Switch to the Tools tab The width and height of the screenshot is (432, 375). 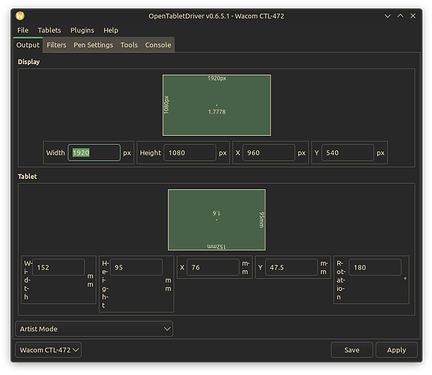[x=129, y=45]
